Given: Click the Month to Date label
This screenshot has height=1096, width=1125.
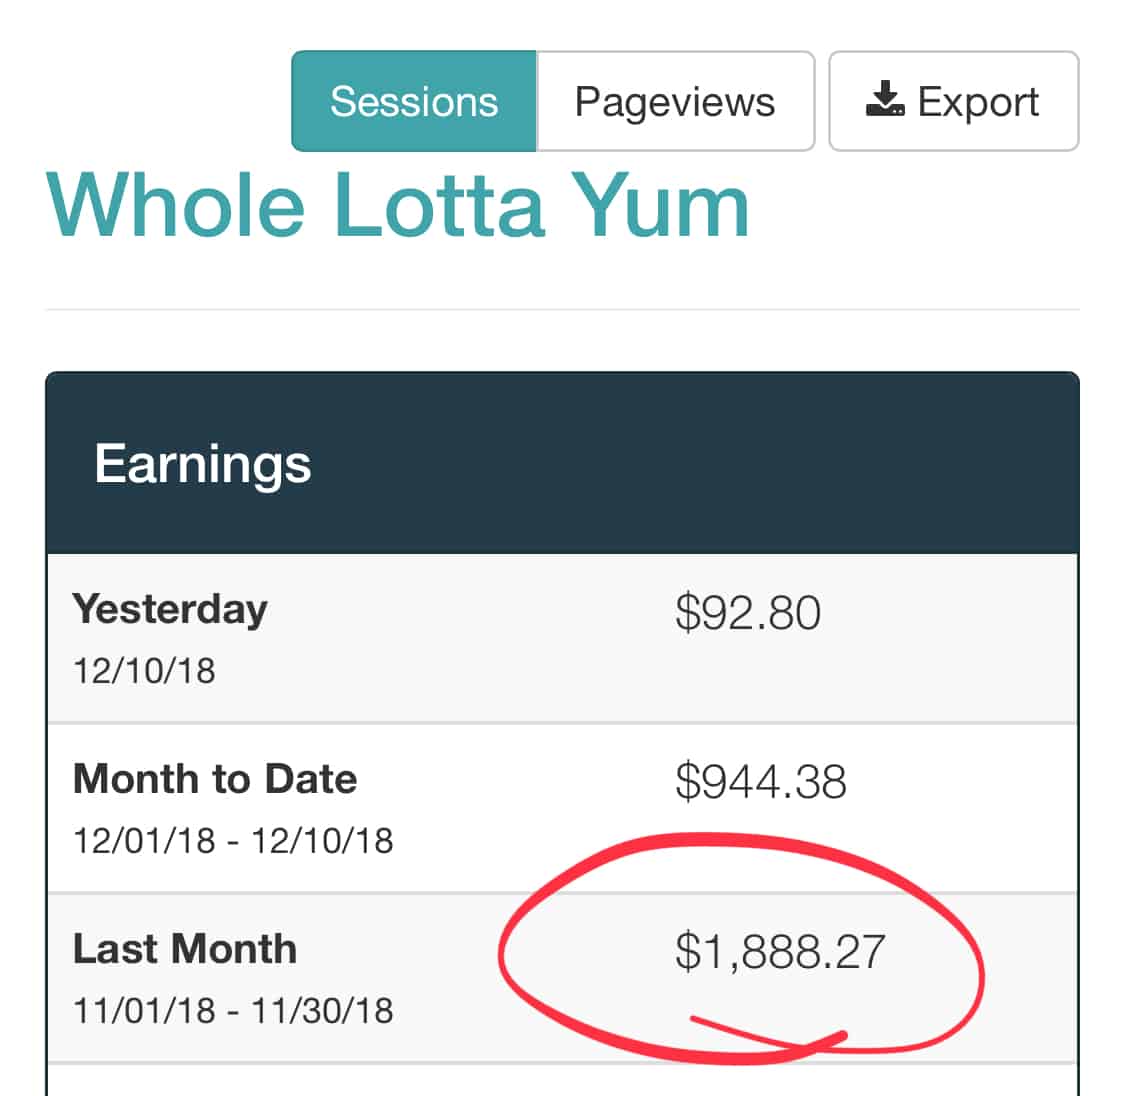Looking at the screenshot, I should (215, 779).
